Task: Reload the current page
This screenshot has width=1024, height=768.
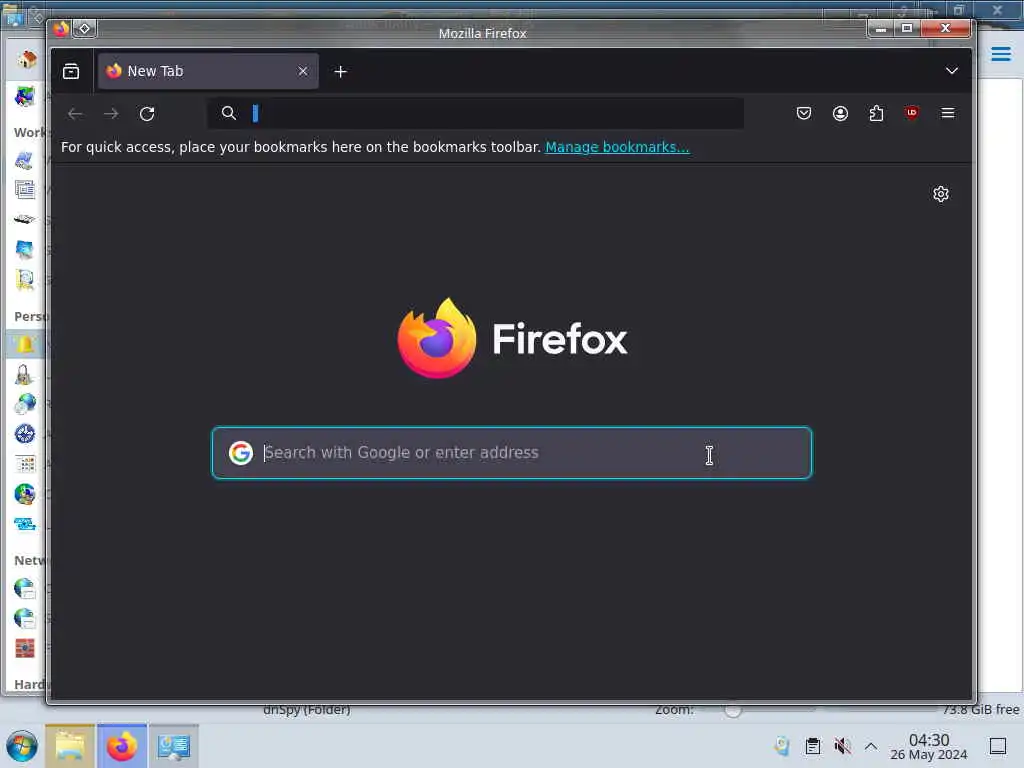Action: pos(147,114)
